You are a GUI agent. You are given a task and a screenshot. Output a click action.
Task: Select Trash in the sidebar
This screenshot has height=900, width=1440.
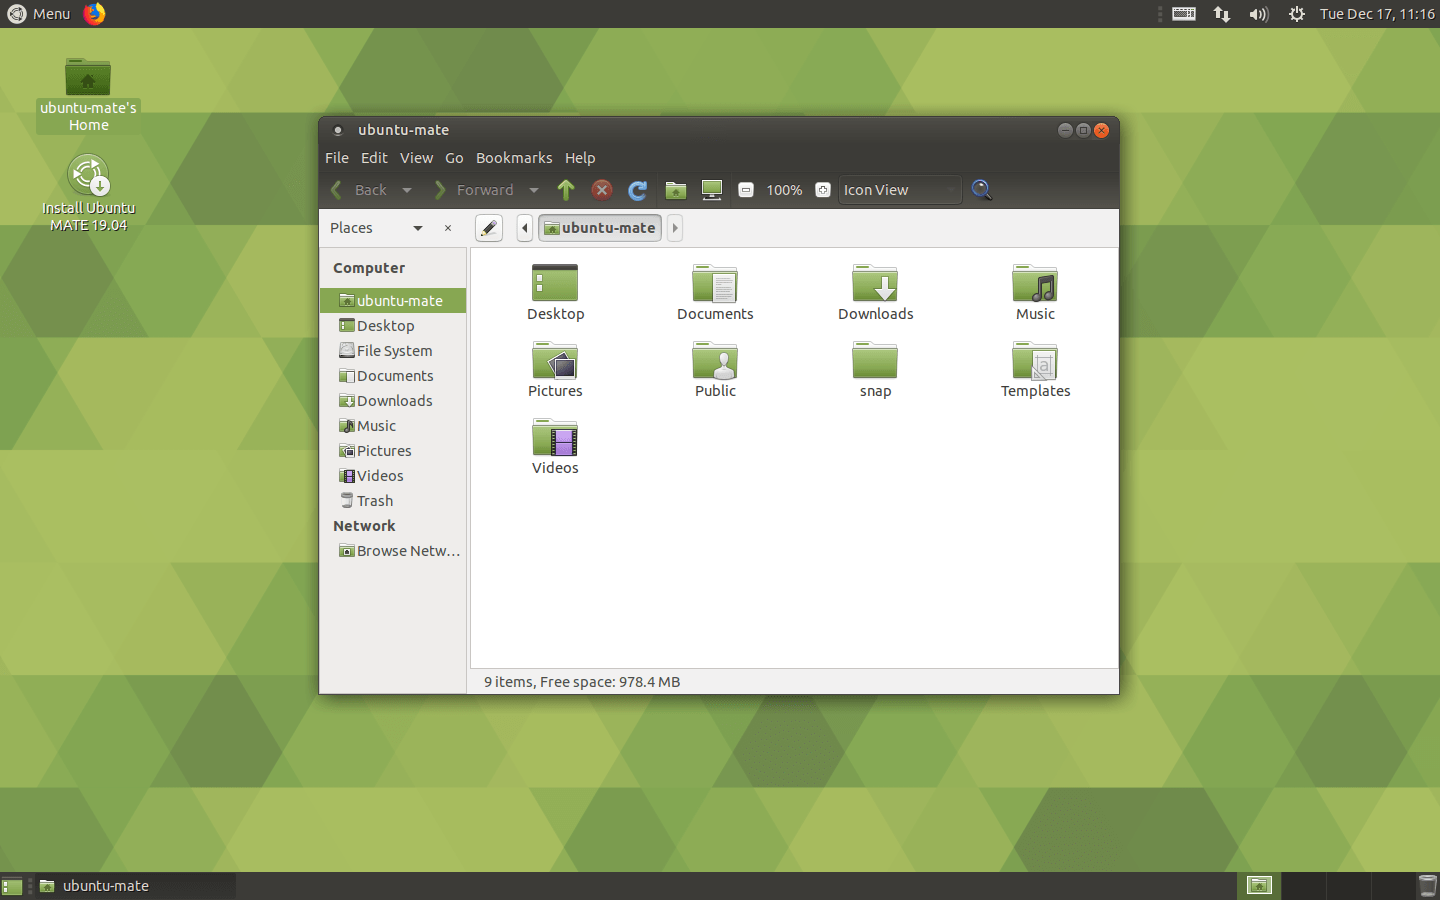coord(393,501)
